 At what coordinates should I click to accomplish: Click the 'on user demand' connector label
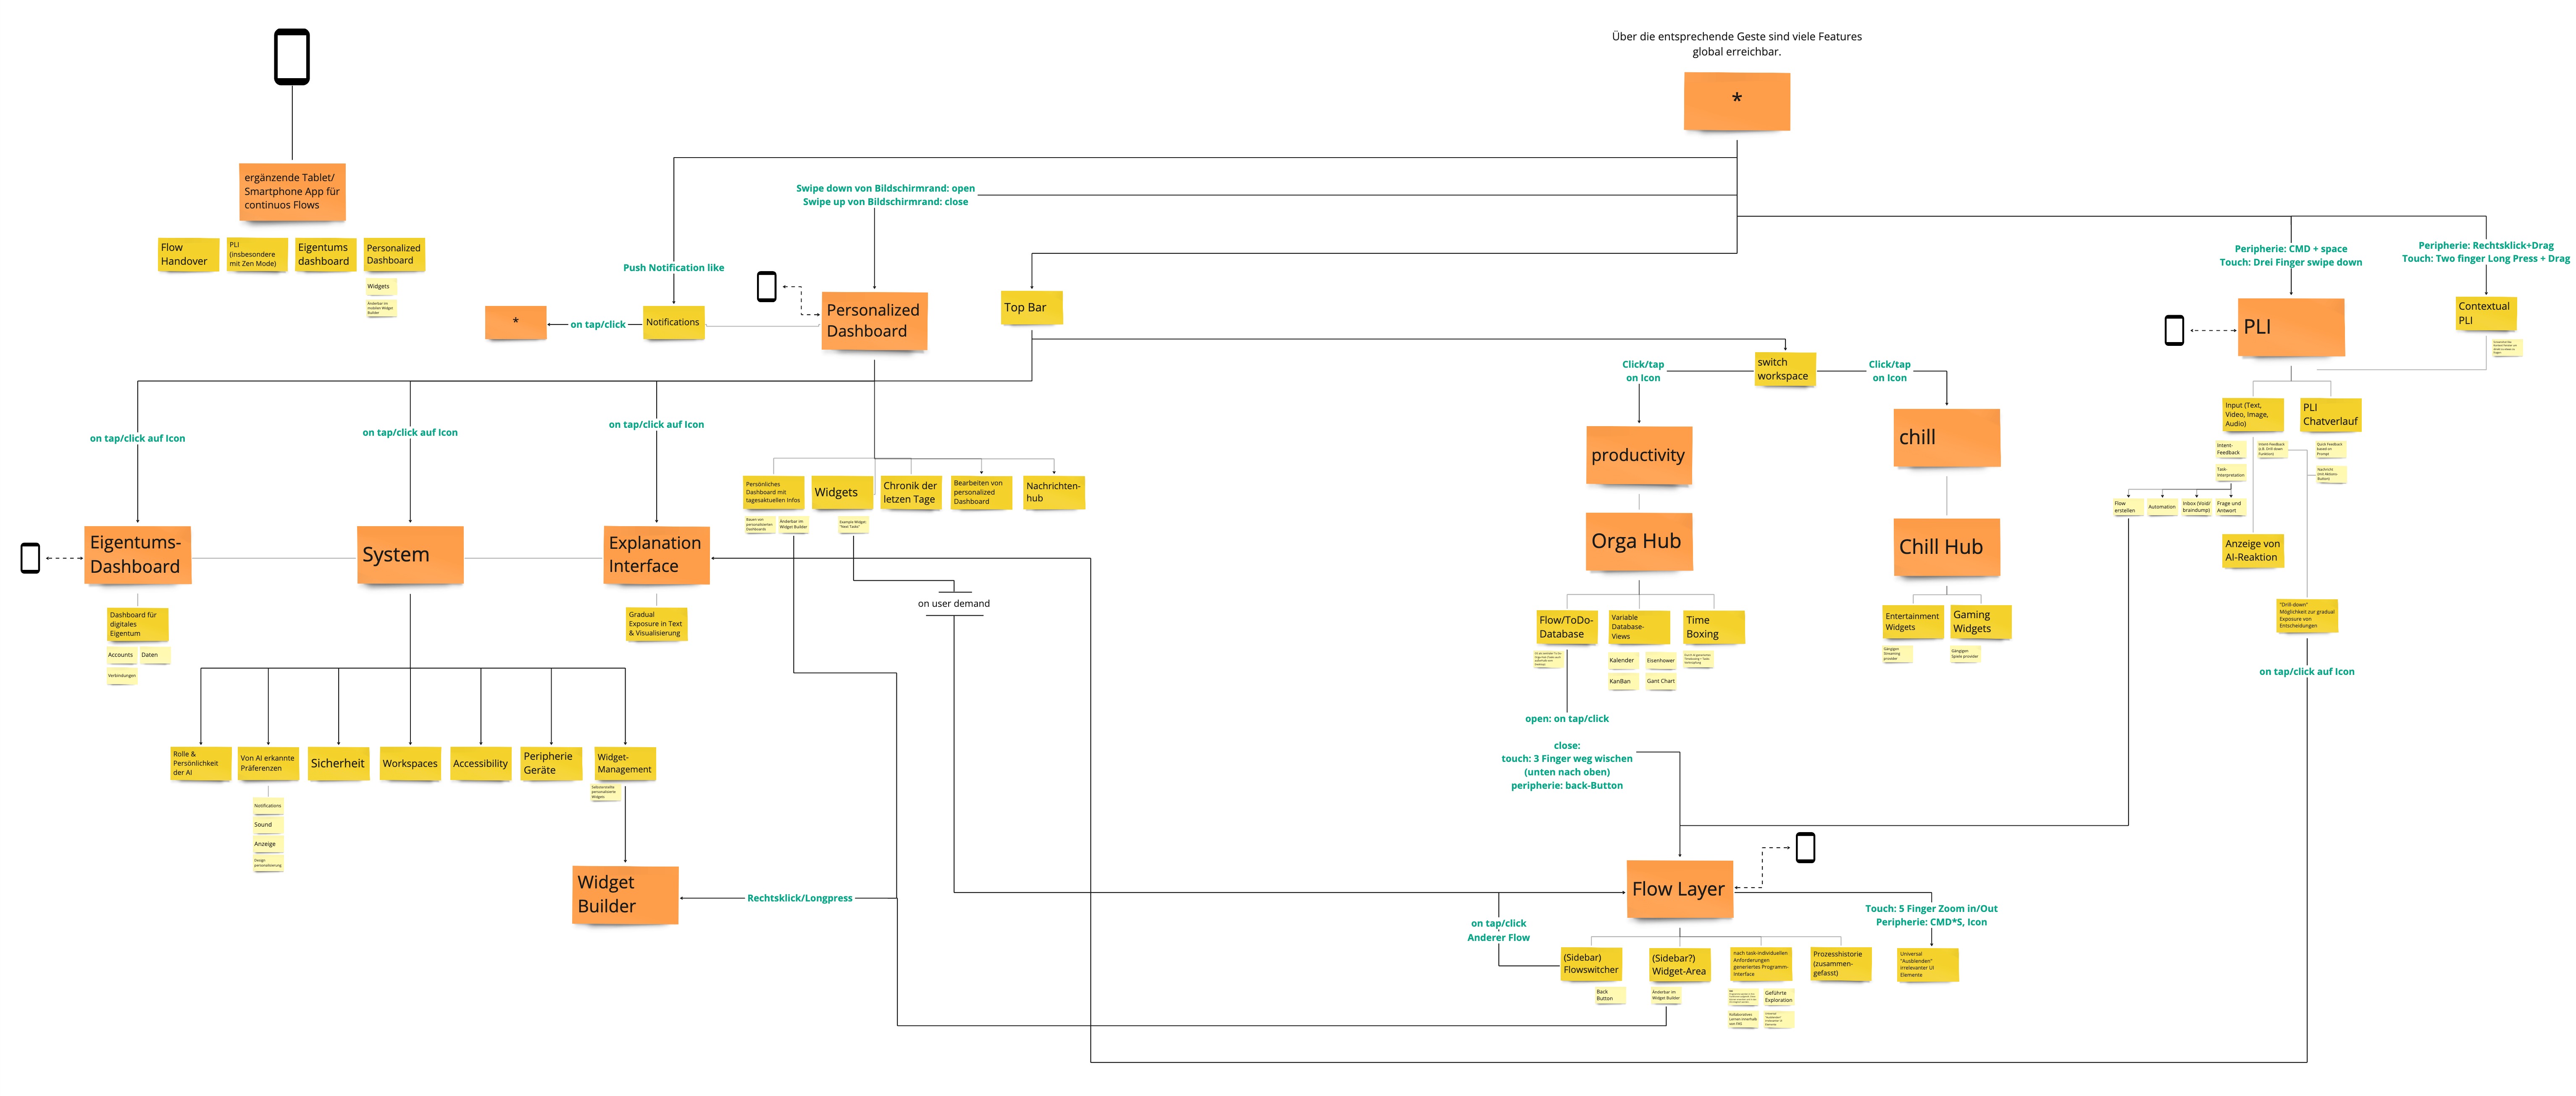[953, 603]
